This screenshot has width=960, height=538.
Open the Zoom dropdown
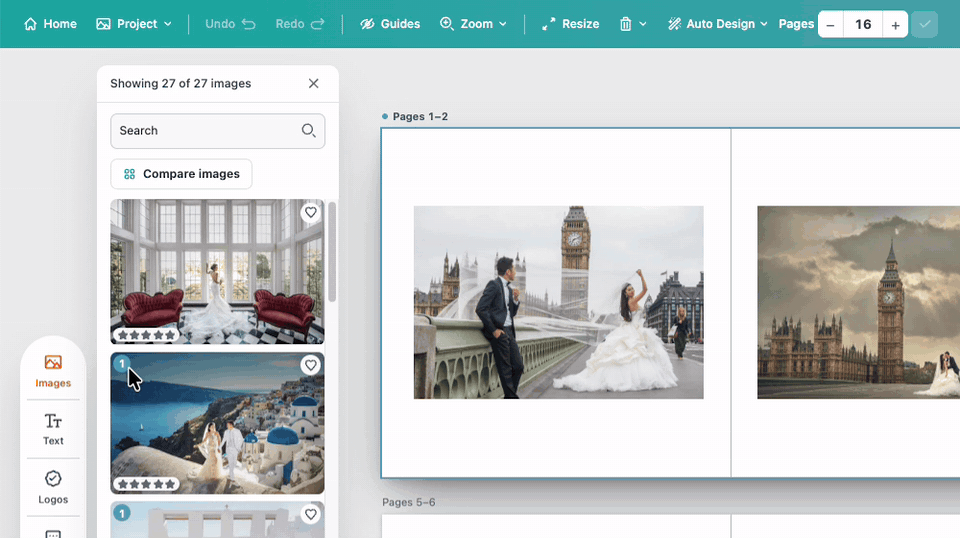tap(473, 24)
